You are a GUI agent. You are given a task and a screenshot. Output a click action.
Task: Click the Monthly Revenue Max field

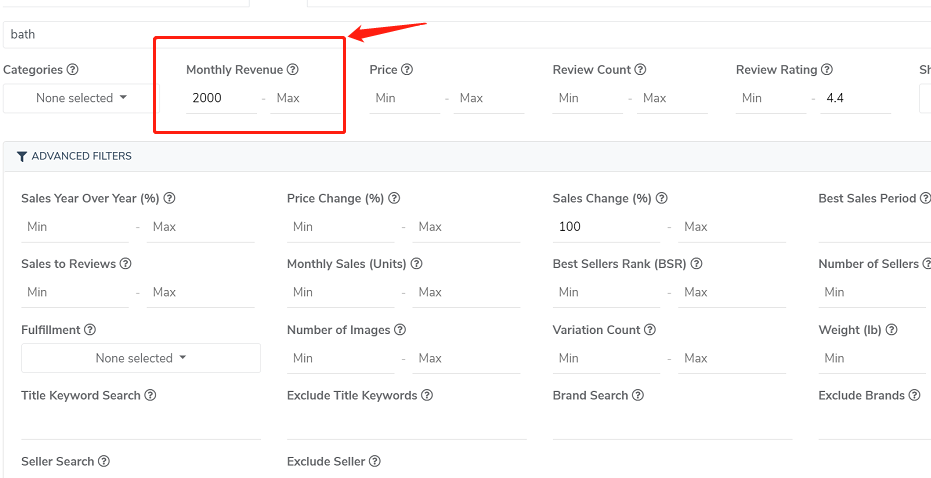tap(306, 98)
